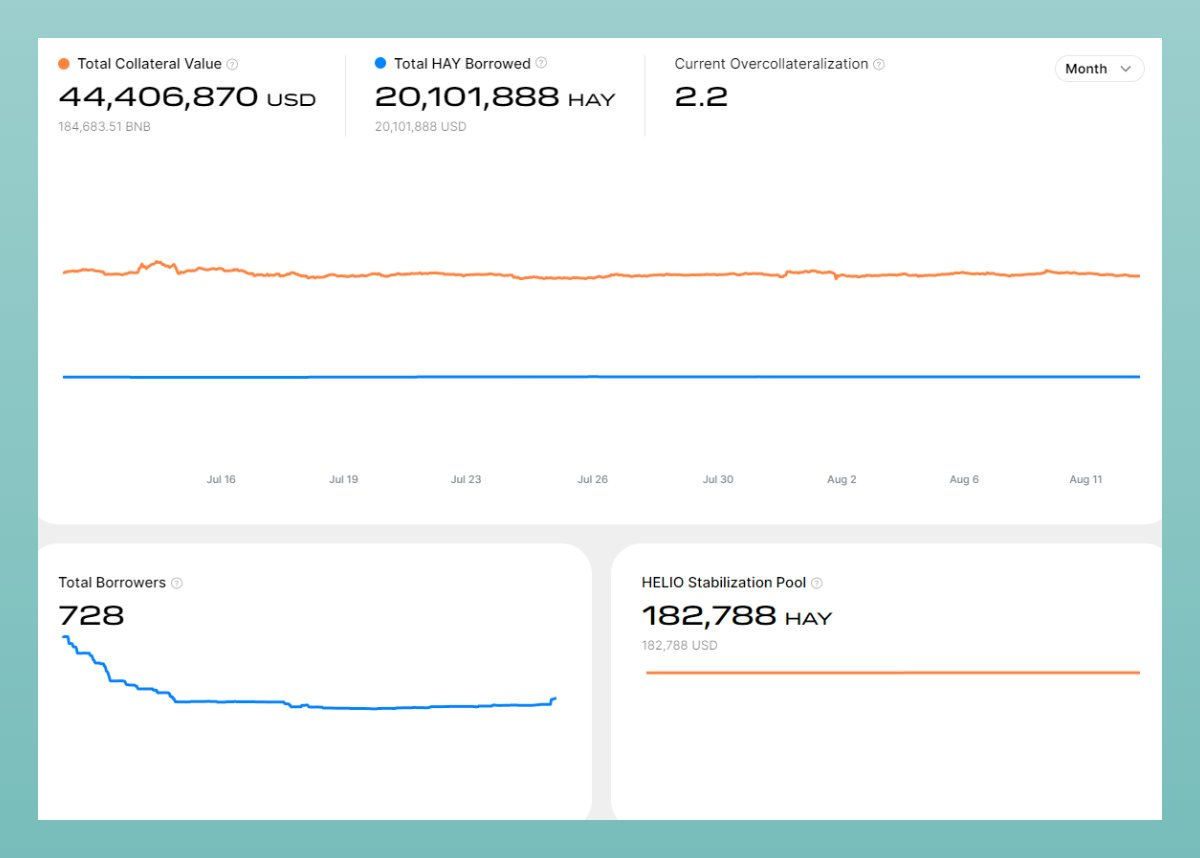
Task: Select the Jul 26 date on chart axis
Action: pos(592,480)
